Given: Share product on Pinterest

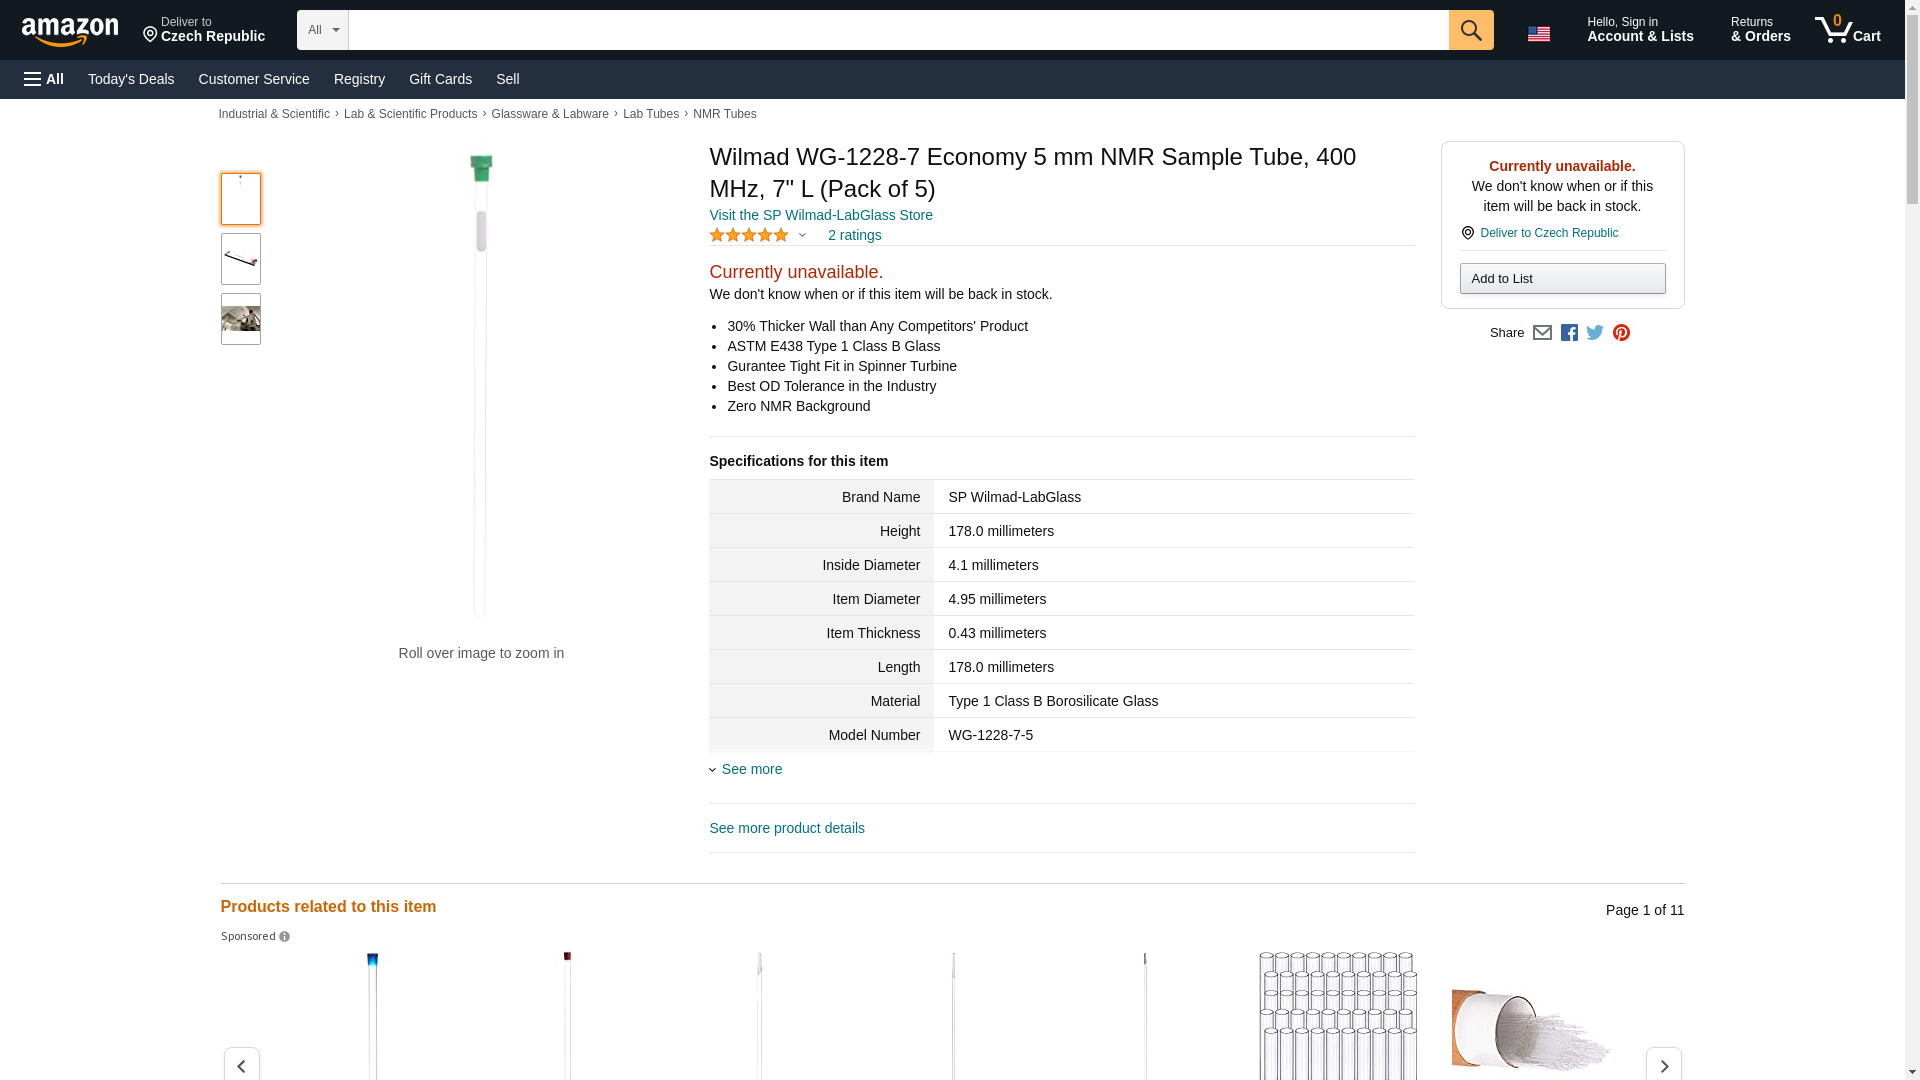Looking at the screenshot, I should click(x=1621, y=333).
